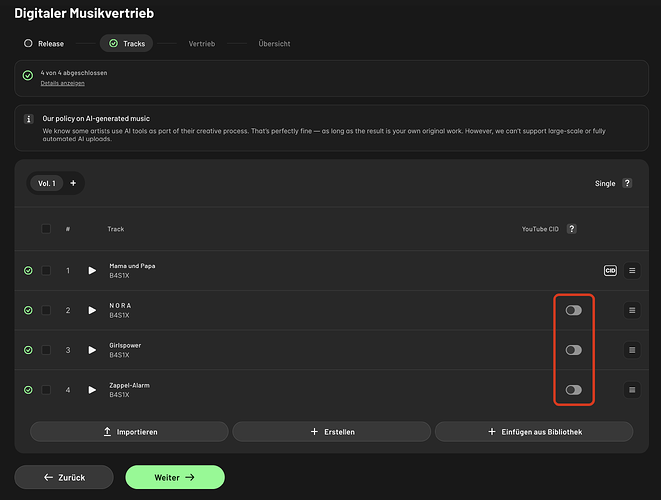Viewport: 661px width, 500px height.
Task: Click the Importieren button
Action: [x=129, y=432]
